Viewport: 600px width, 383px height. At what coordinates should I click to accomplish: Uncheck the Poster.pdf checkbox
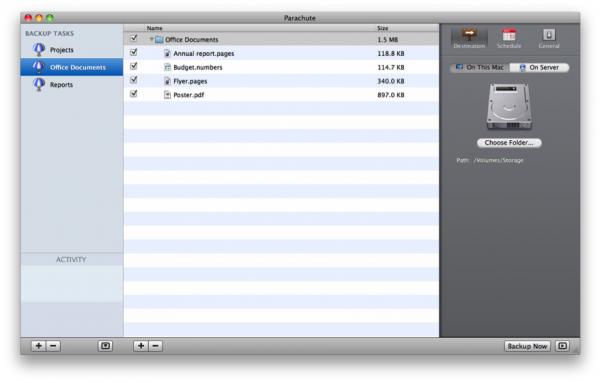point(134,94)
